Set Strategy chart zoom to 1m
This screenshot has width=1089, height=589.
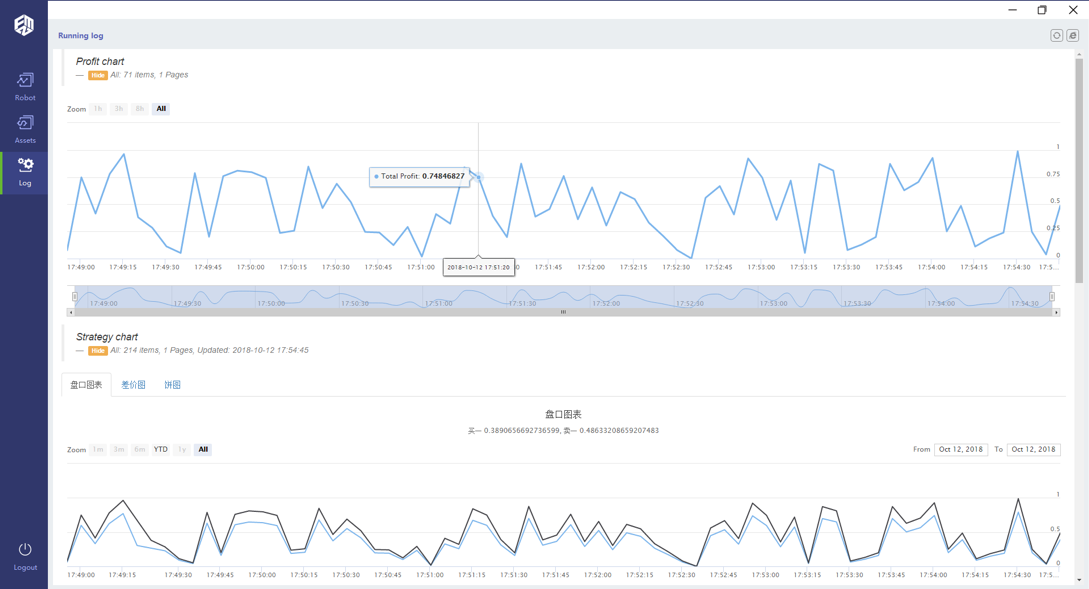point(98,449)
